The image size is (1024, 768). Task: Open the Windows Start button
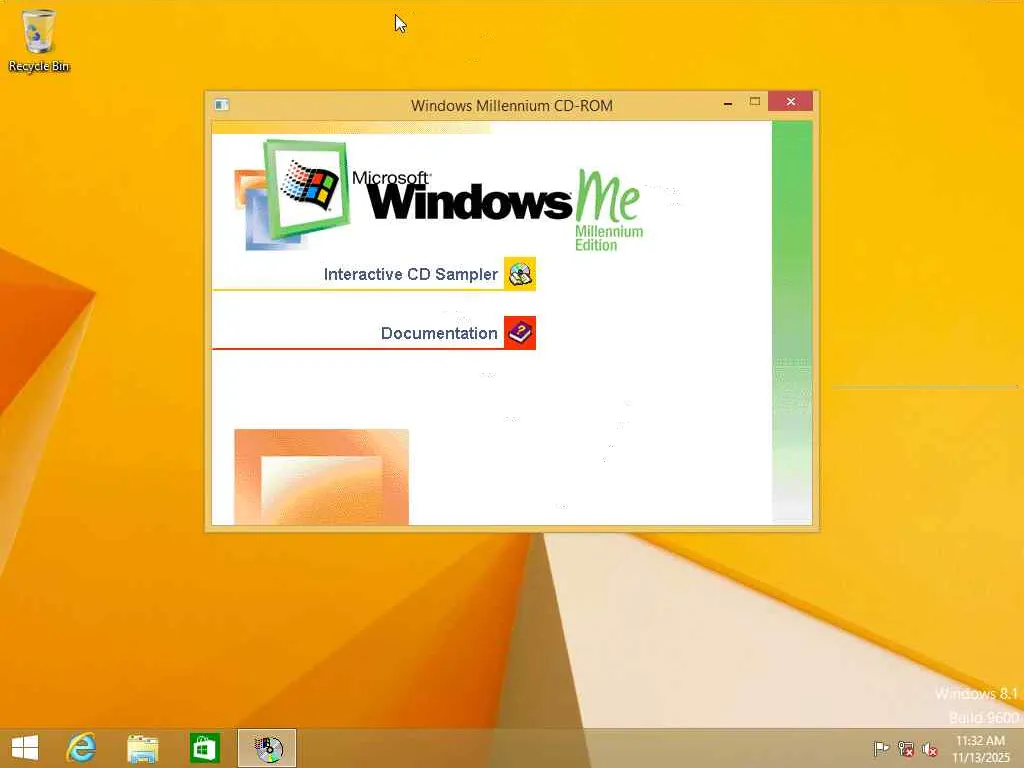tap(25, 748)
